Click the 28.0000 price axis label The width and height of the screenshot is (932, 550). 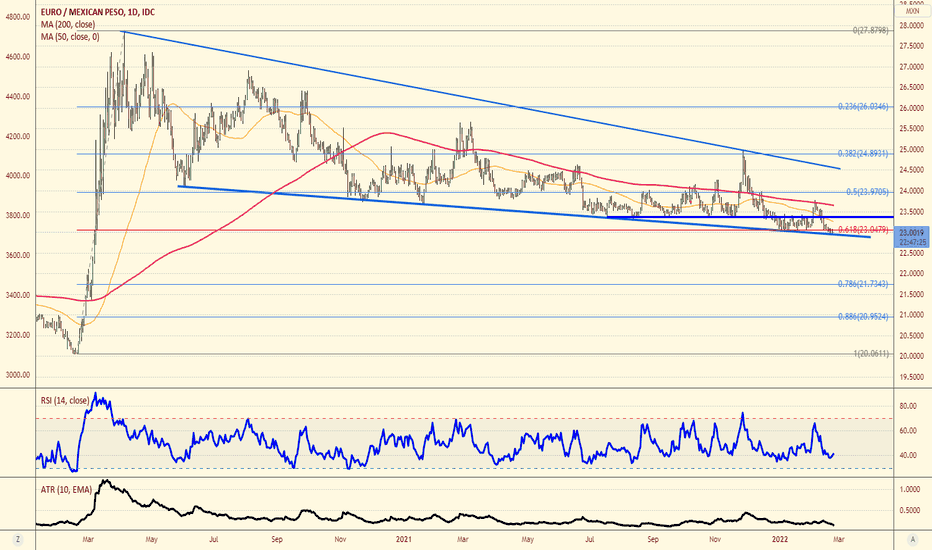pyautogui.click(x=912, y=26)
